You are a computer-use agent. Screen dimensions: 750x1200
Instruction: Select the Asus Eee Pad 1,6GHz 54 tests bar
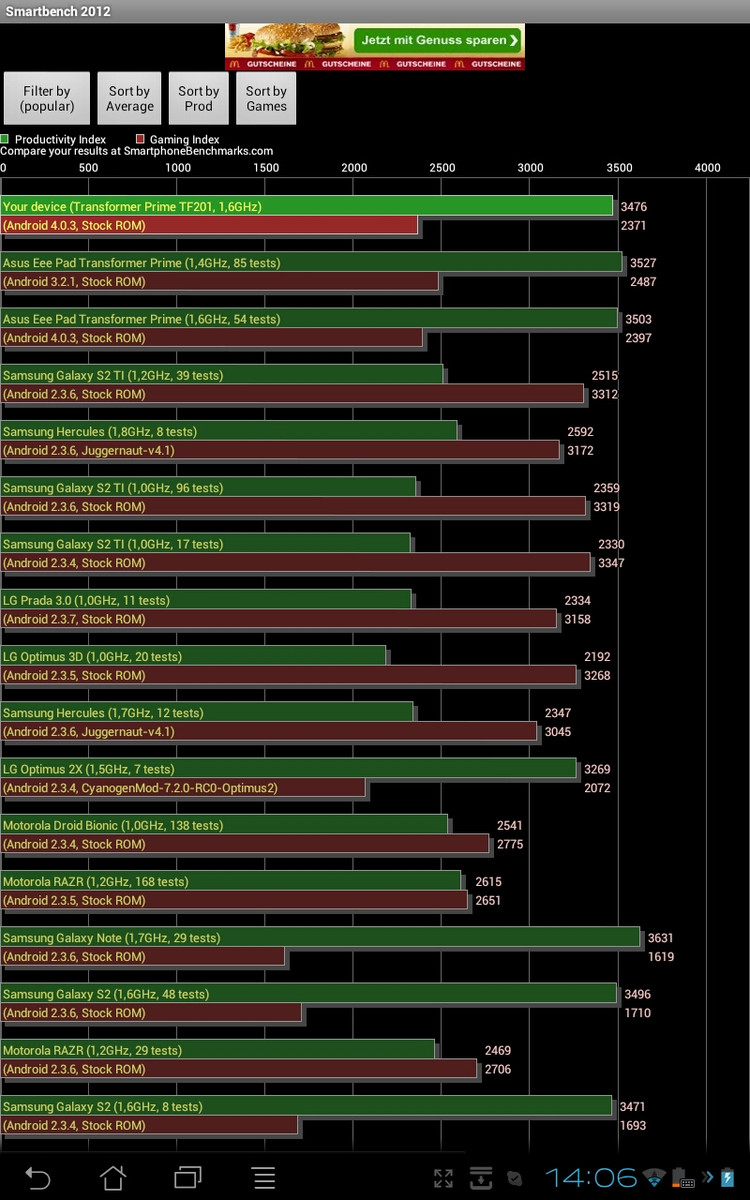click(x=309, y=318)
